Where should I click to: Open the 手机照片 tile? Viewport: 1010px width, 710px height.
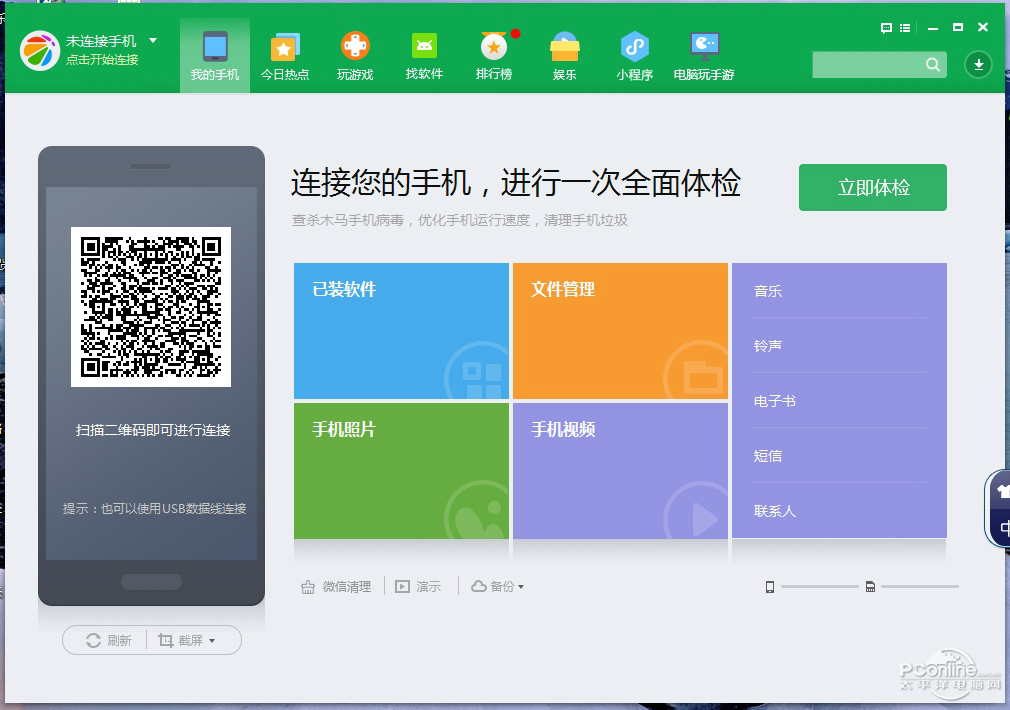pos(401,471)
